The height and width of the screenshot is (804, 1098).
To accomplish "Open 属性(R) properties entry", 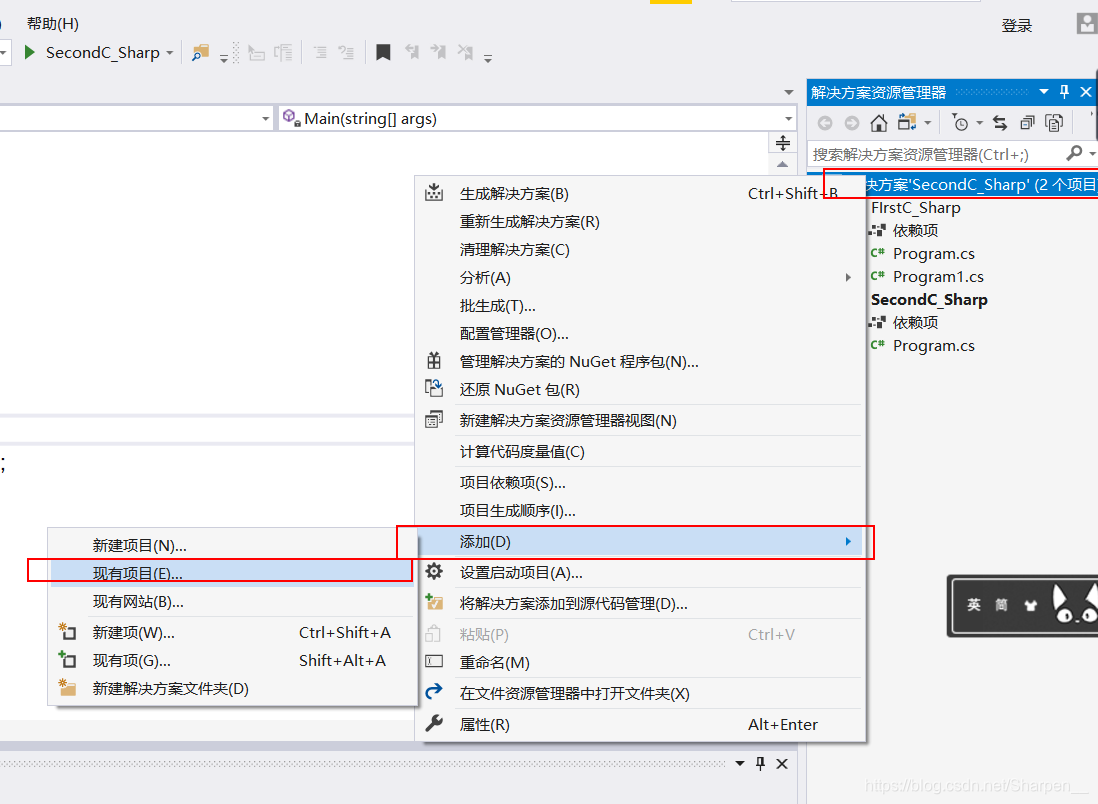I will tap(641, 724).
